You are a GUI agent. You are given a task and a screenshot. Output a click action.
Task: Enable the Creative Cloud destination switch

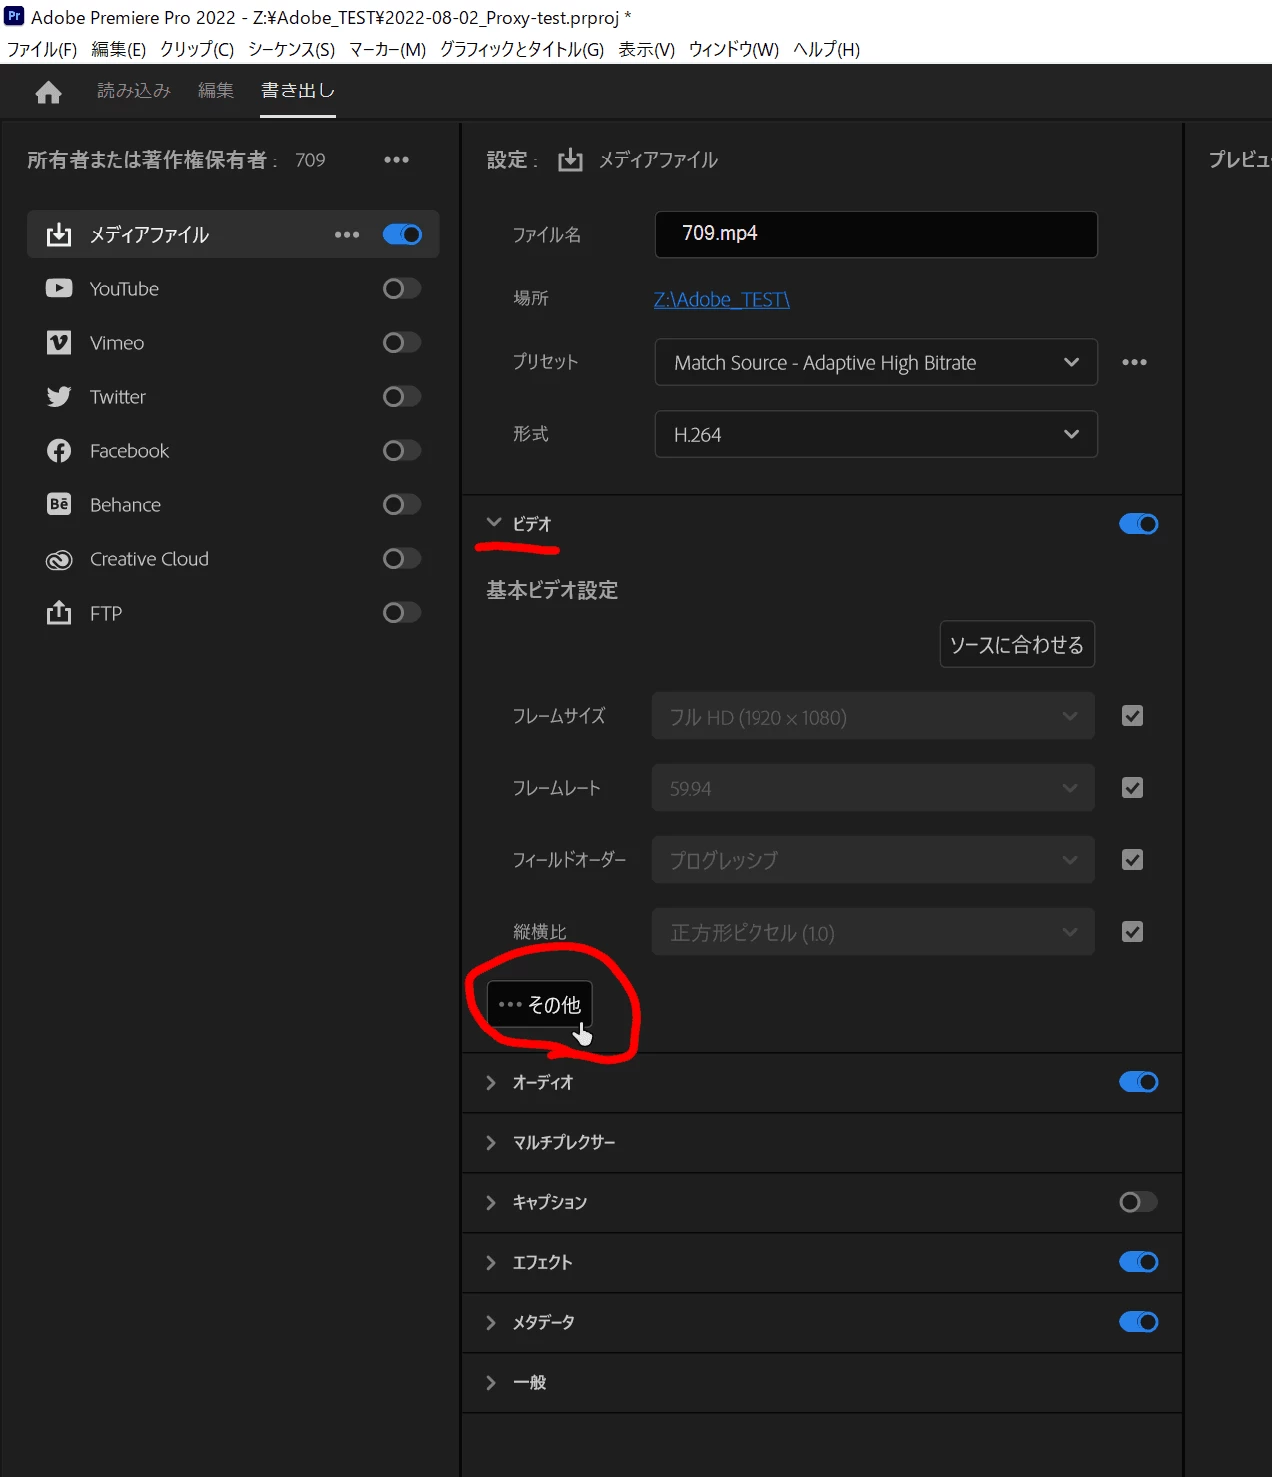402,558
